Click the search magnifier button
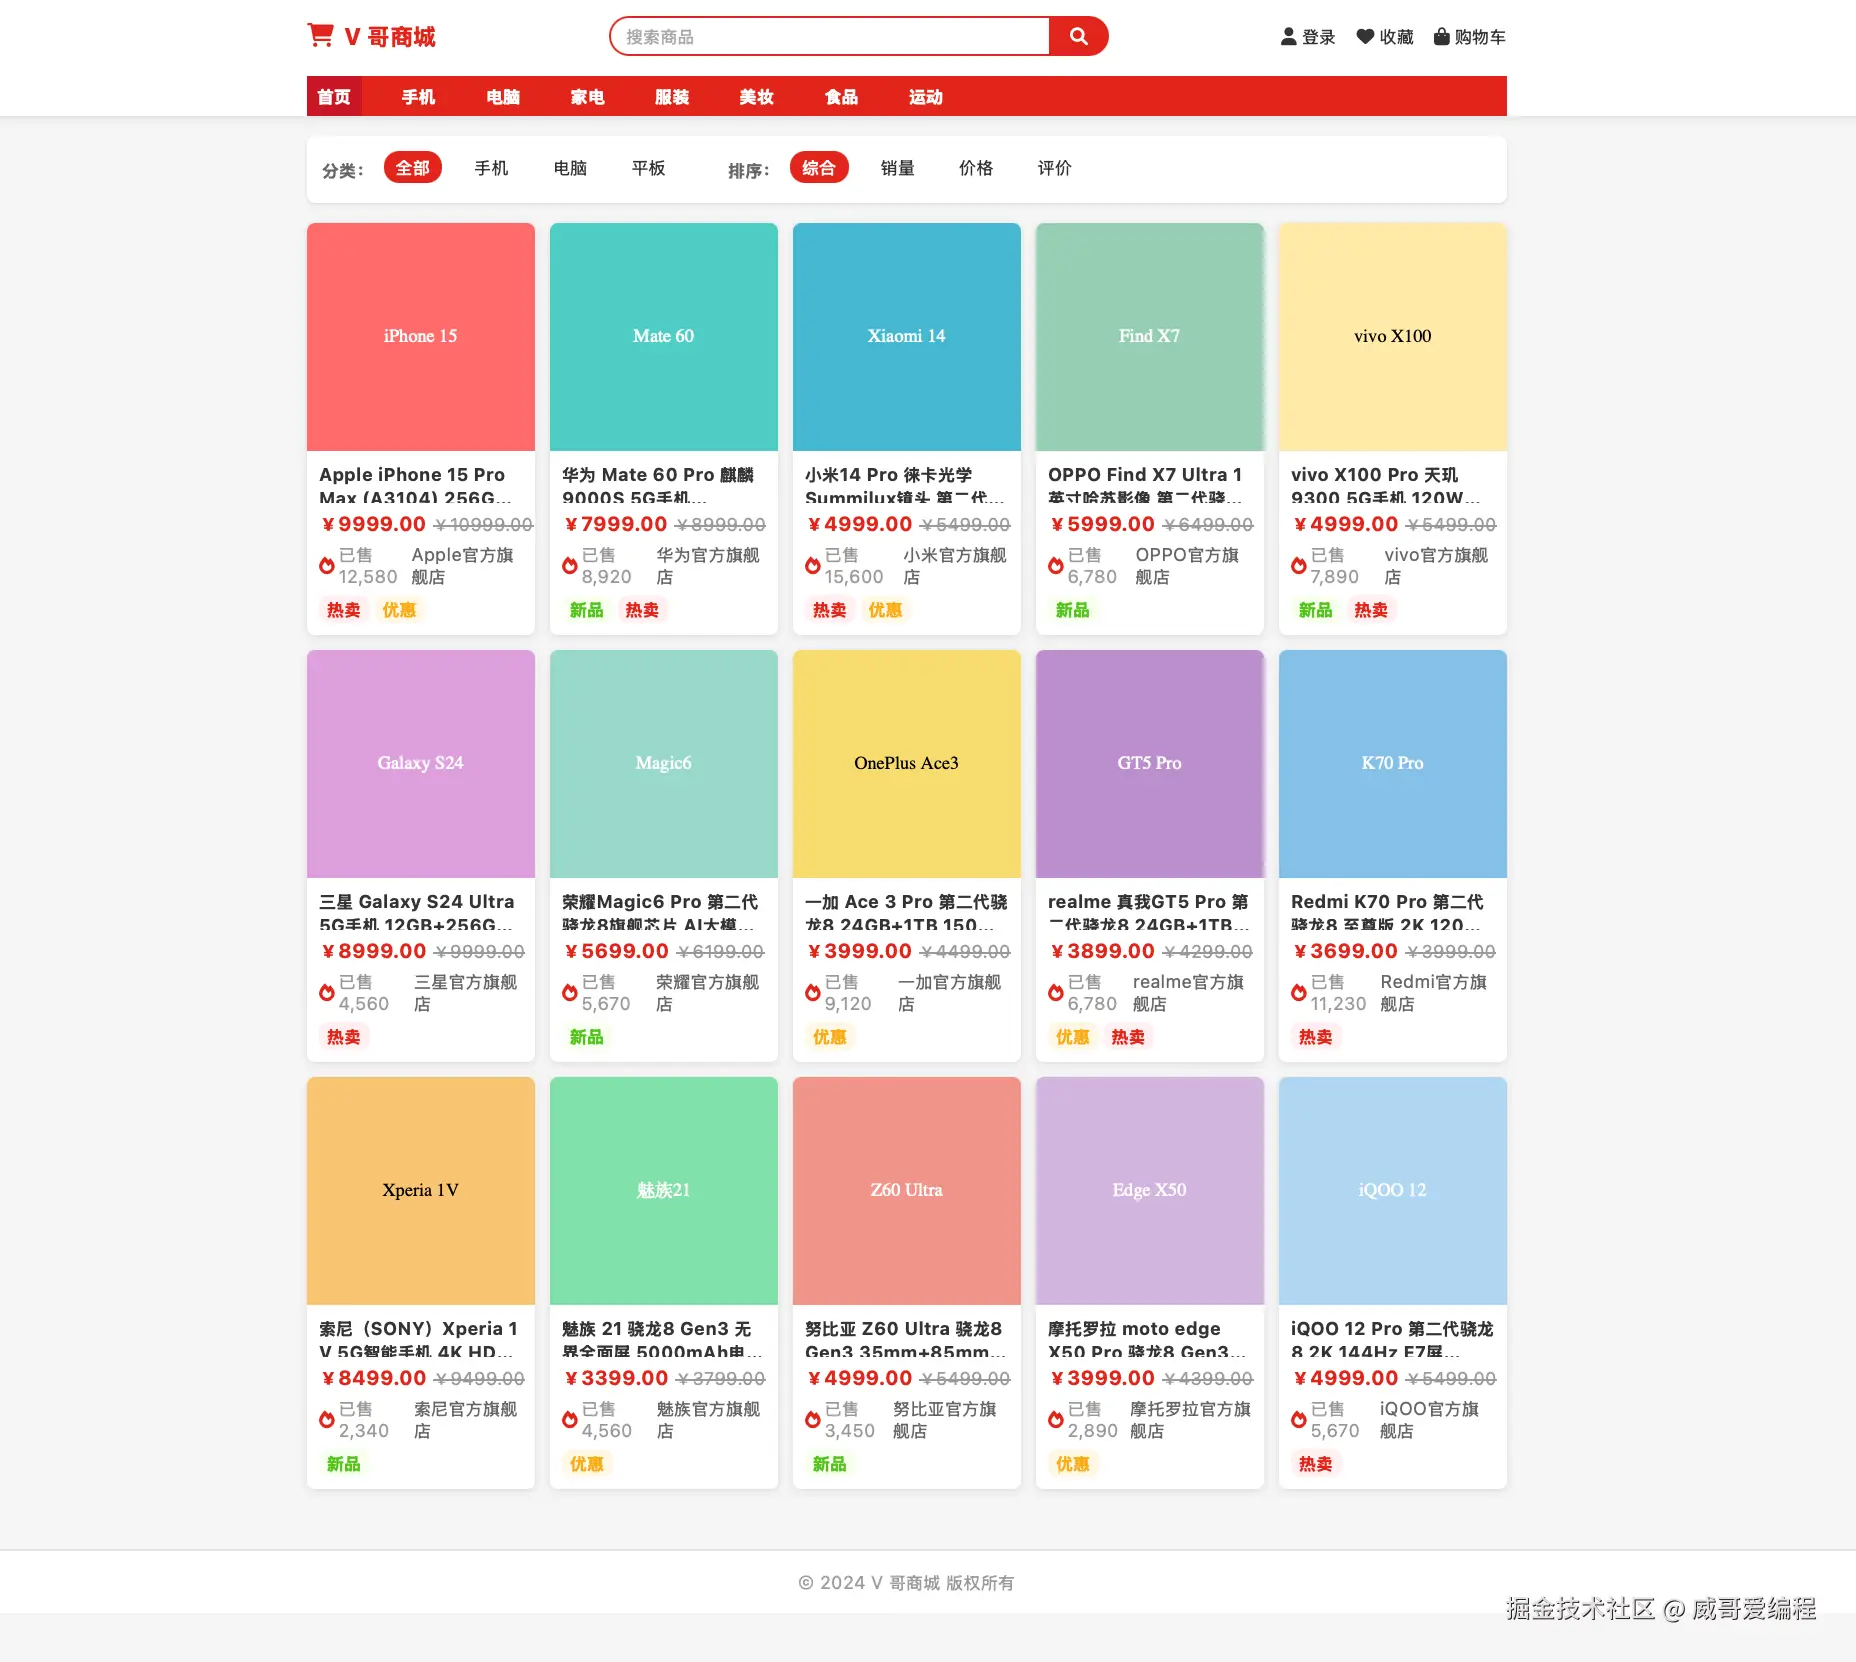This screenshot has height=1662, width=1856. tap(1078, 36)
